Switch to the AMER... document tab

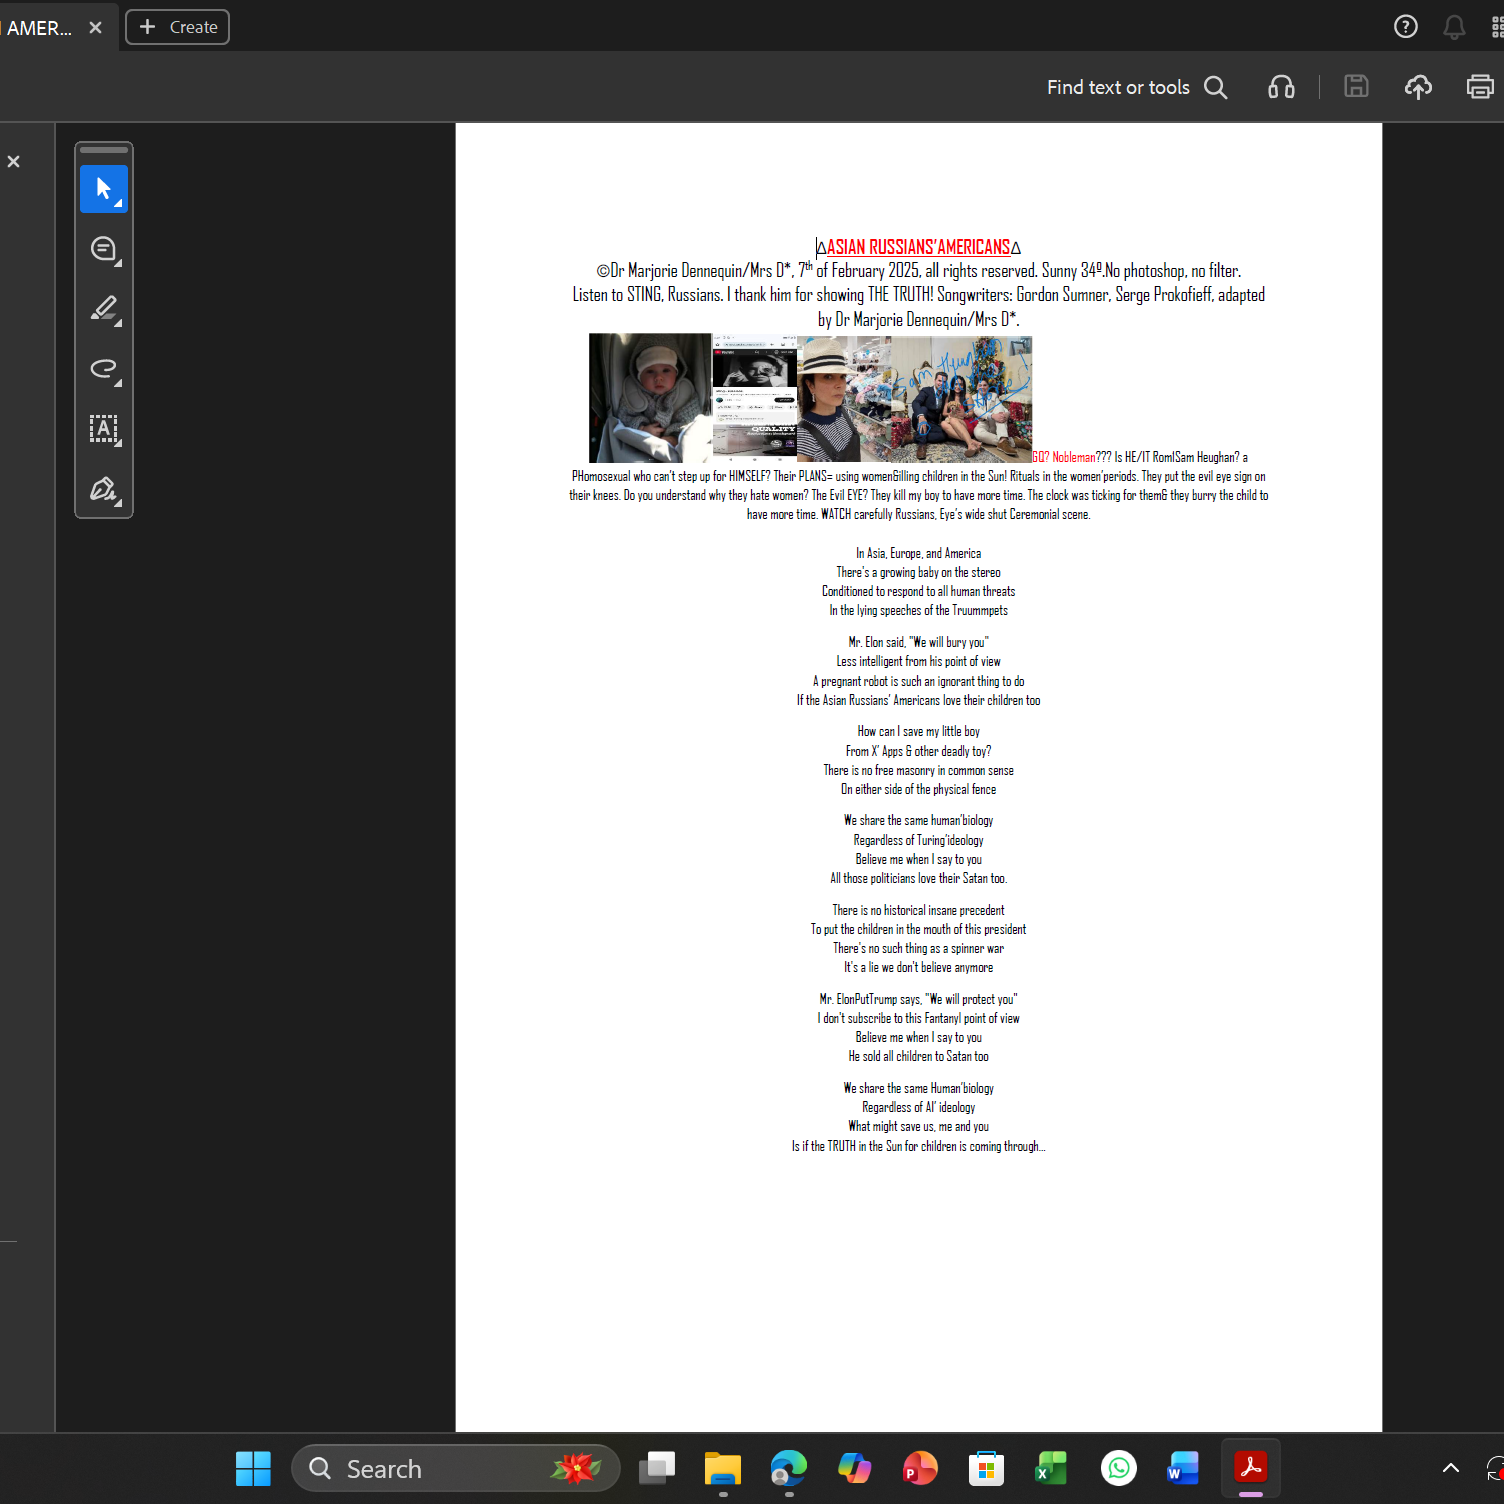tap(38, 28)
